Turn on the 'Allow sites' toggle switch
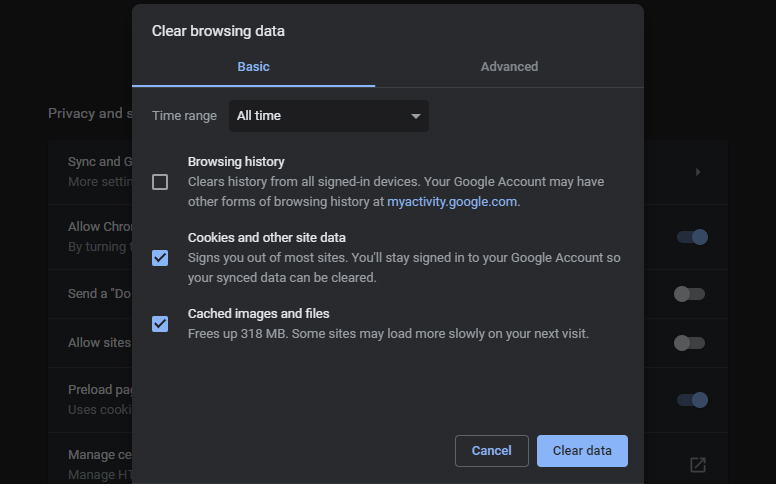 click(689, 343)
